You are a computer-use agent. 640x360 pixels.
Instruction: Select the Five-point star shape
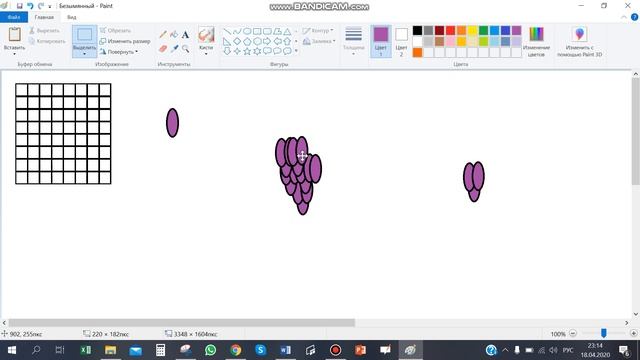pyautogui.click(x=247, y=51)
